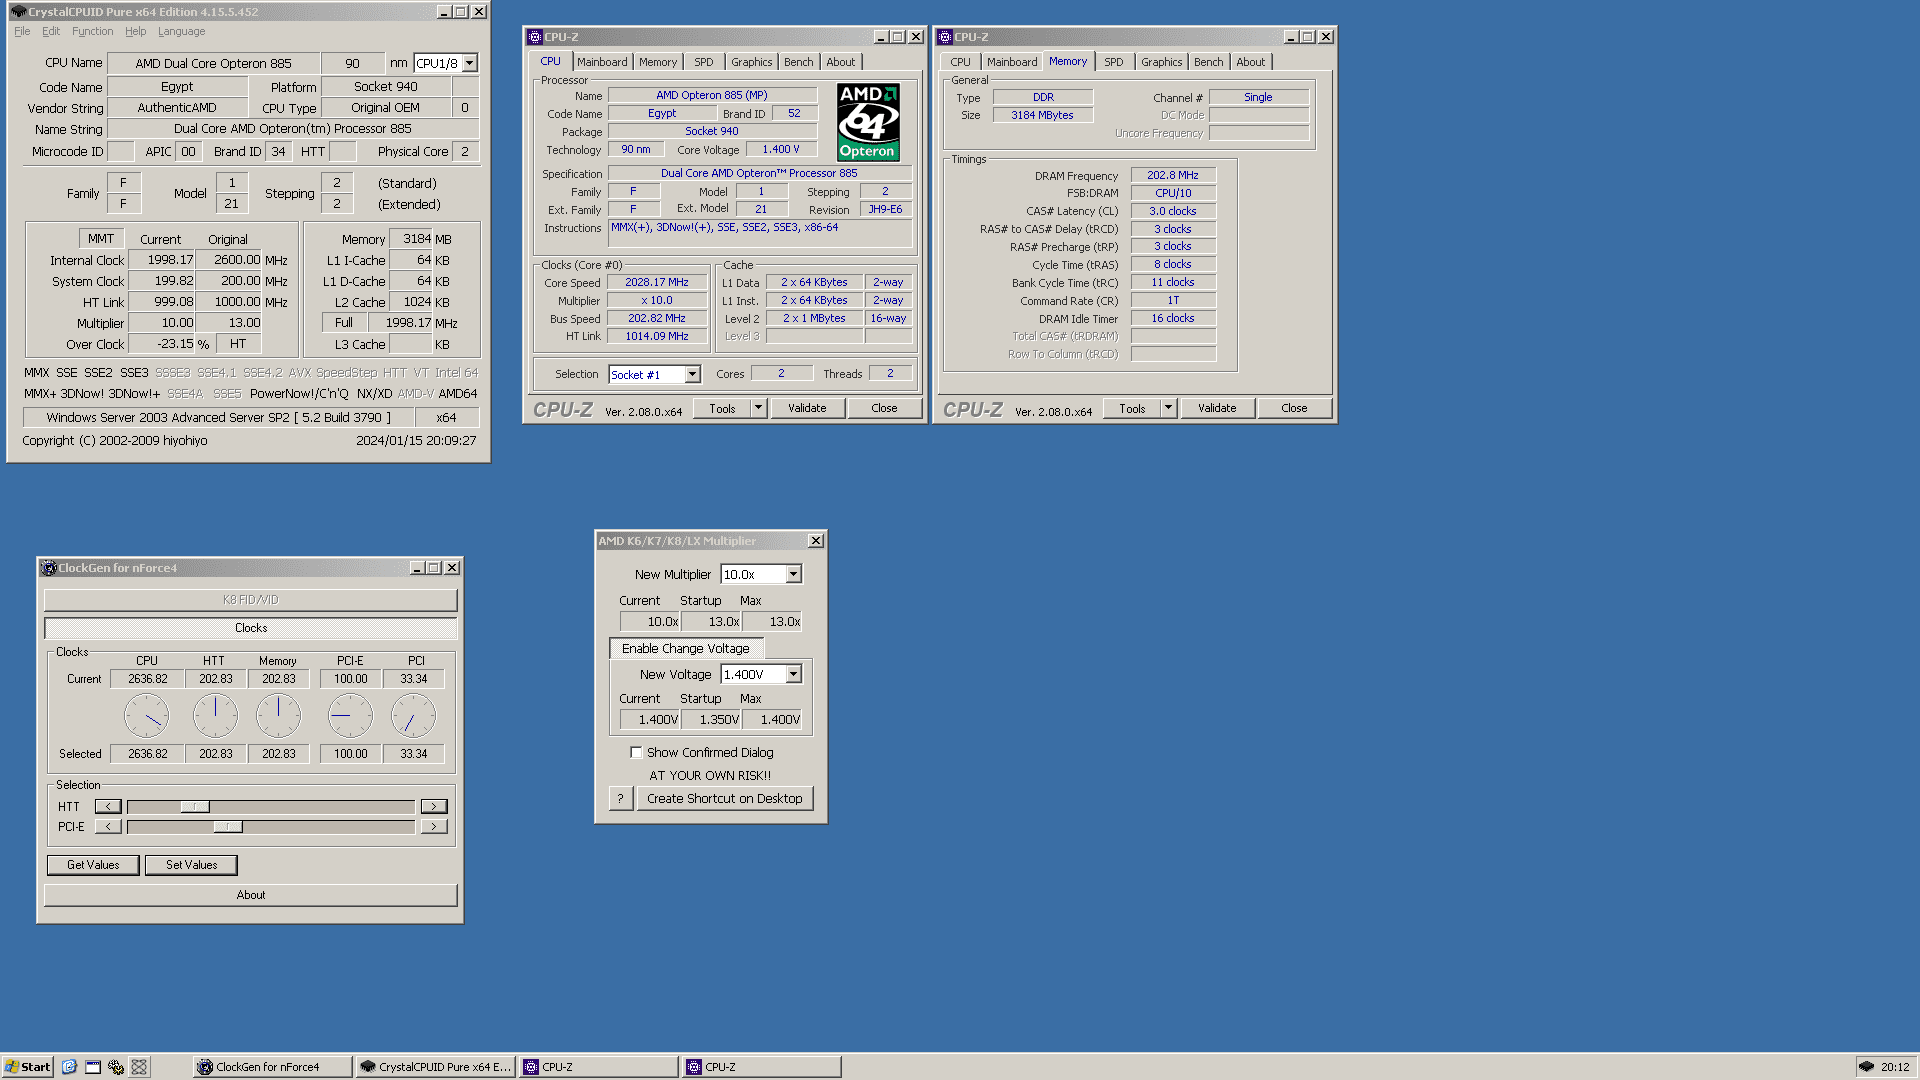Open the Edit menu in CrystalCPUID
The image size is (1920, 1080).
[x=51, y=31]
